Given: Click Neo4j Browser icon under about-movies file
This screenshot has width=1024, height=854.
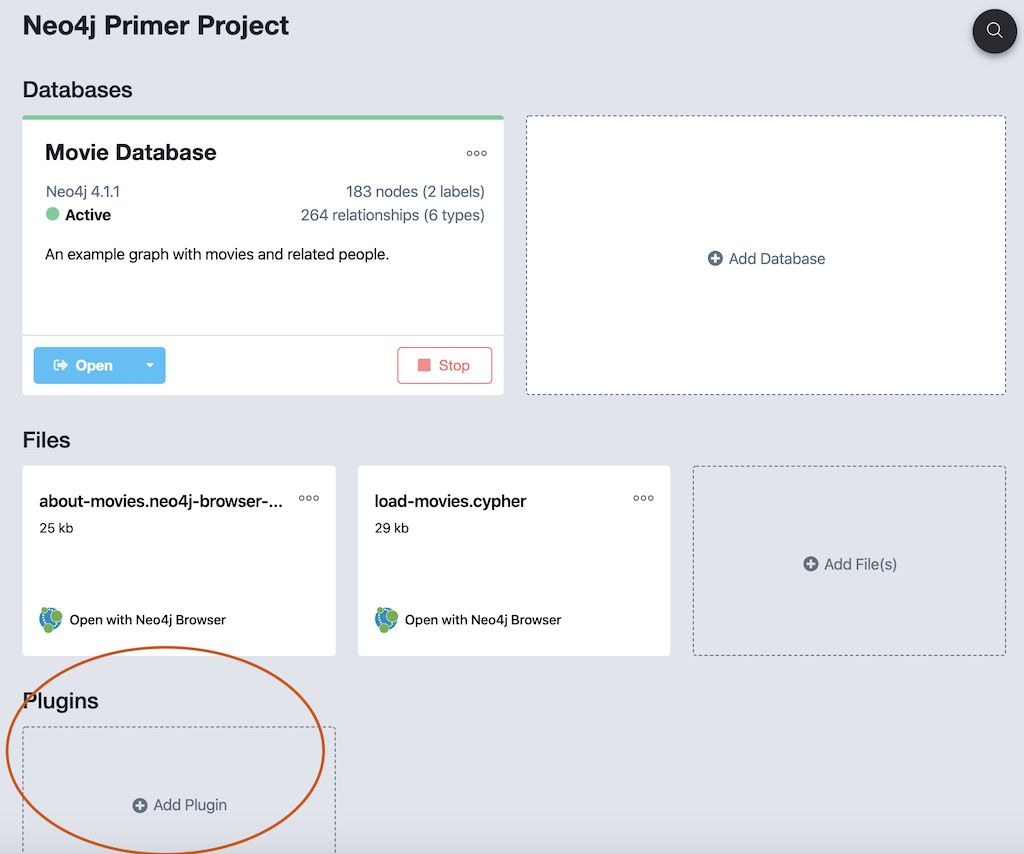Looking at the screenshot, I should coord(51,619).
